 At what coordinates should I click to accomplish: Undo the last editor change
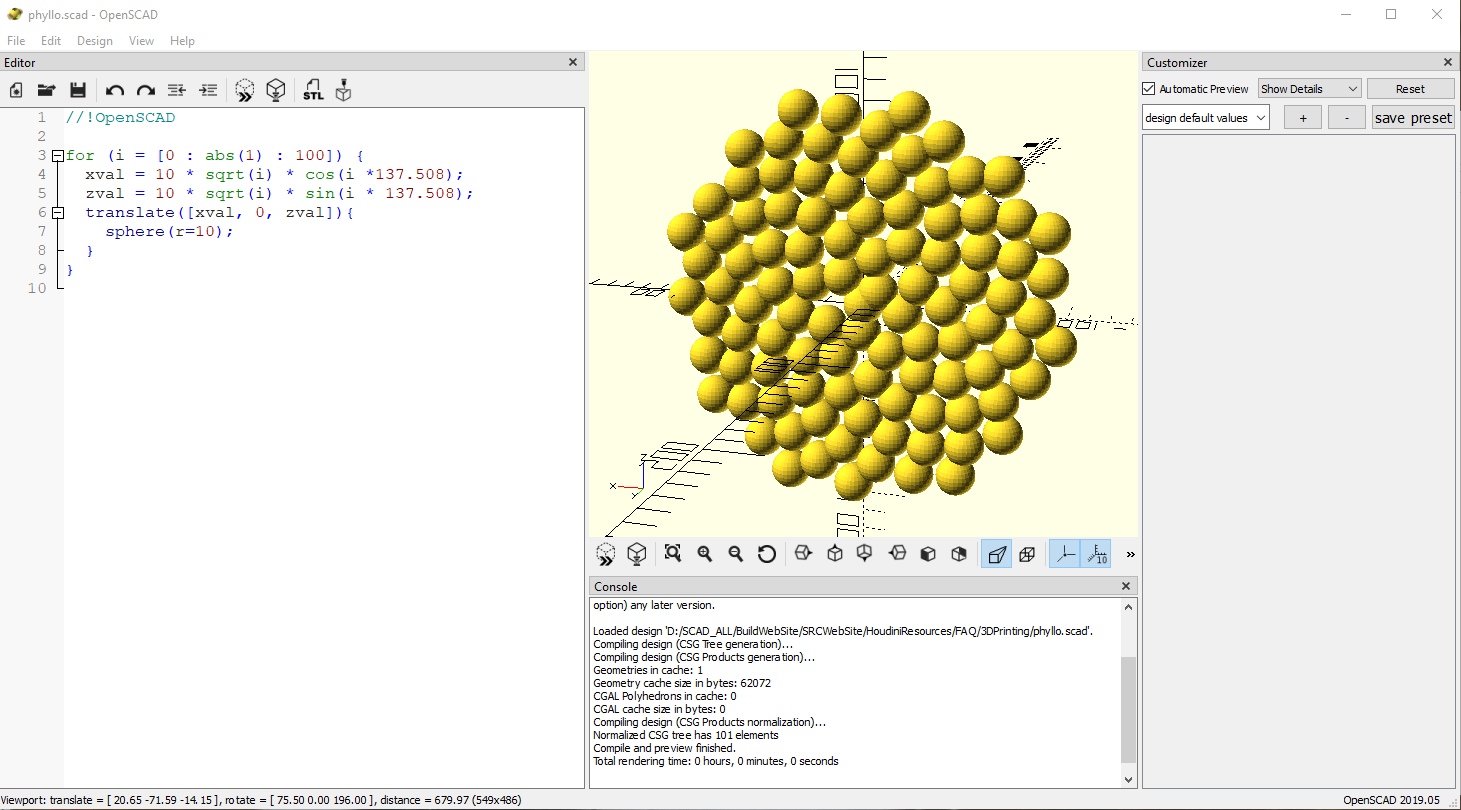coord(115,90)
